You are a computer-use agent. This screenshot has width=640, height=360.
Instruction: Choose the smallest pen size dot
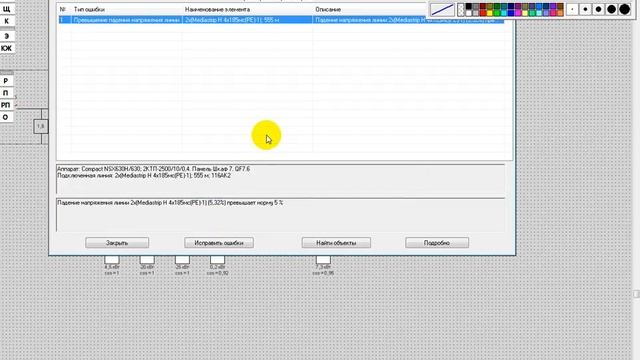coord(572,9)
